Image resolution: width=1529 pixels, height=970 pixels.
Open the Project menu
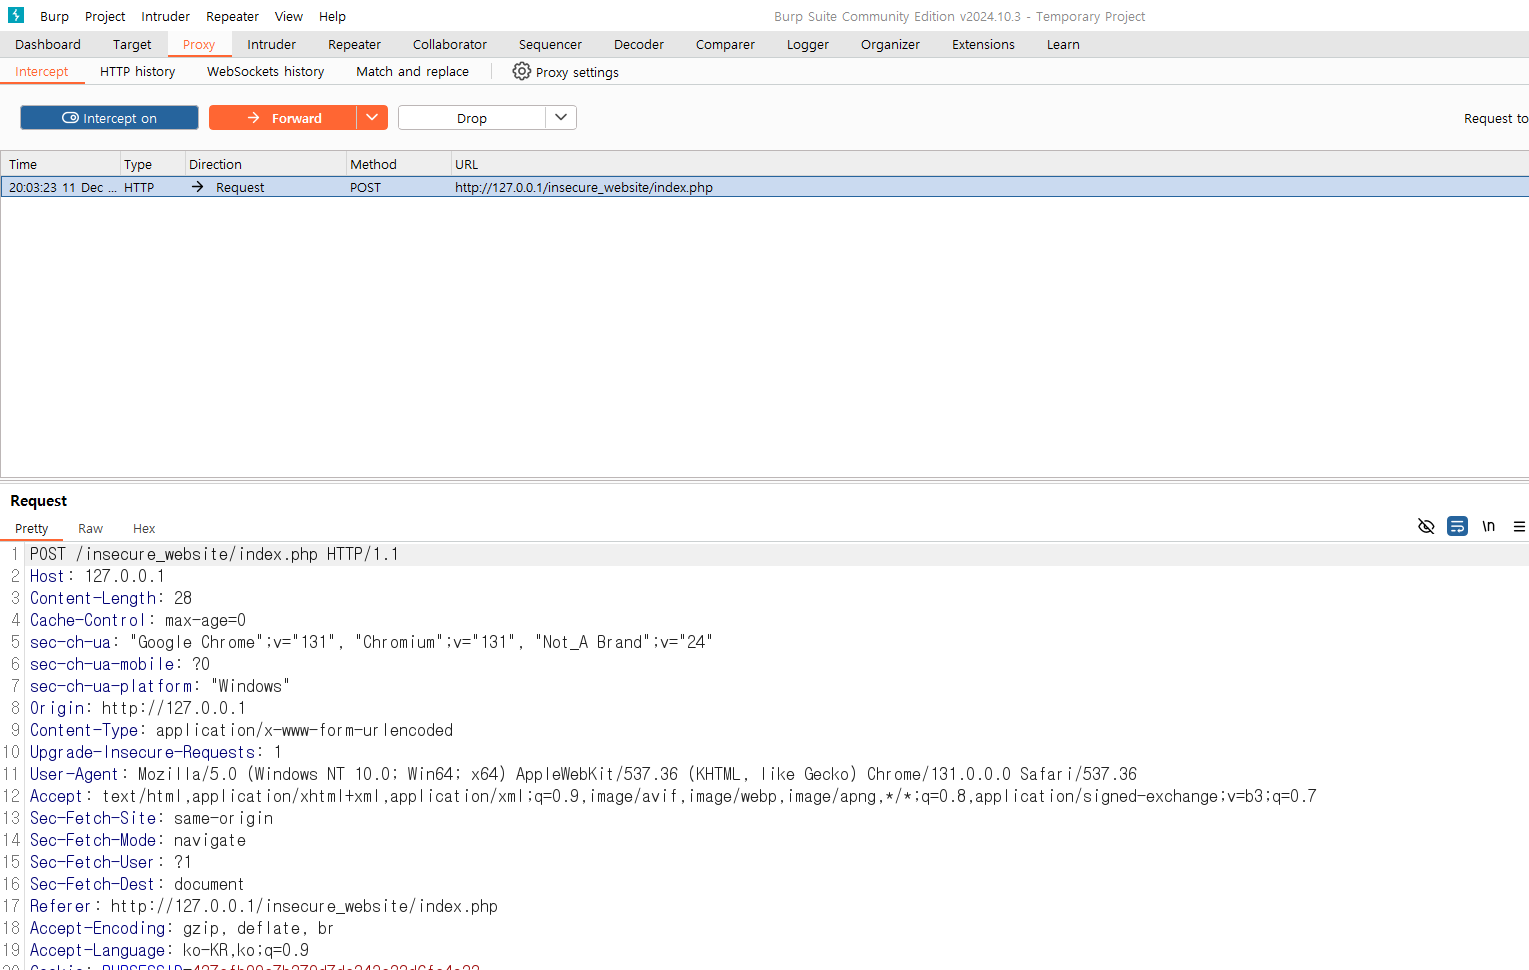105,16
